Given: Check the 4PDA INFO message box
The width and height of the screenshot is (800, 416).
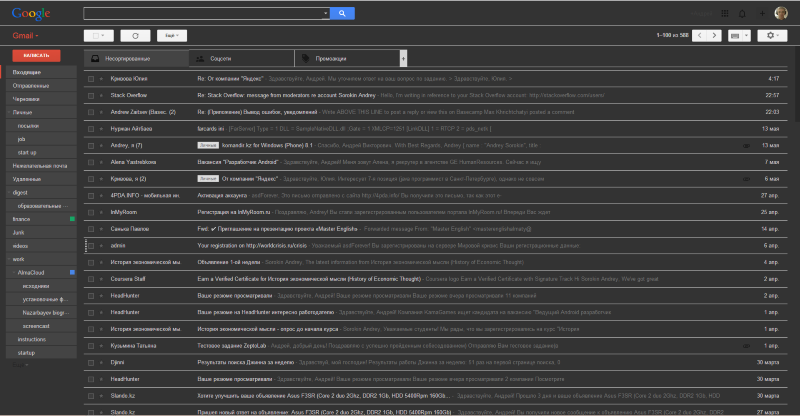Looking at the screenshot, I should point(91,196).
